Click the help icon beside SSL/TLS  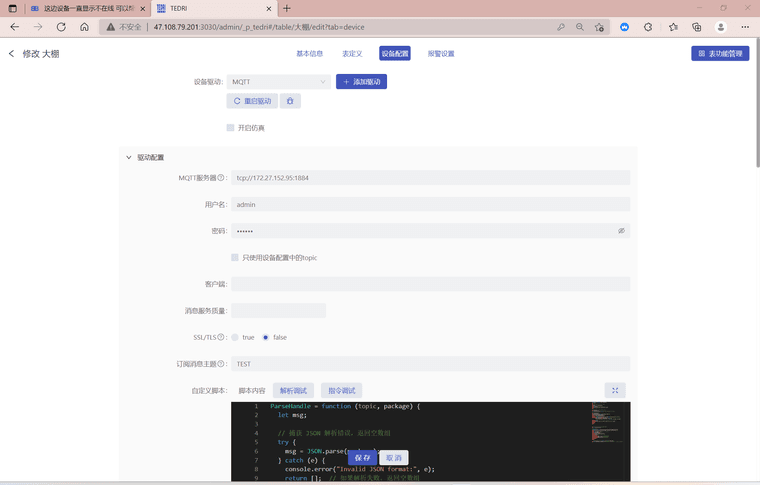click(x=221, y=337)
